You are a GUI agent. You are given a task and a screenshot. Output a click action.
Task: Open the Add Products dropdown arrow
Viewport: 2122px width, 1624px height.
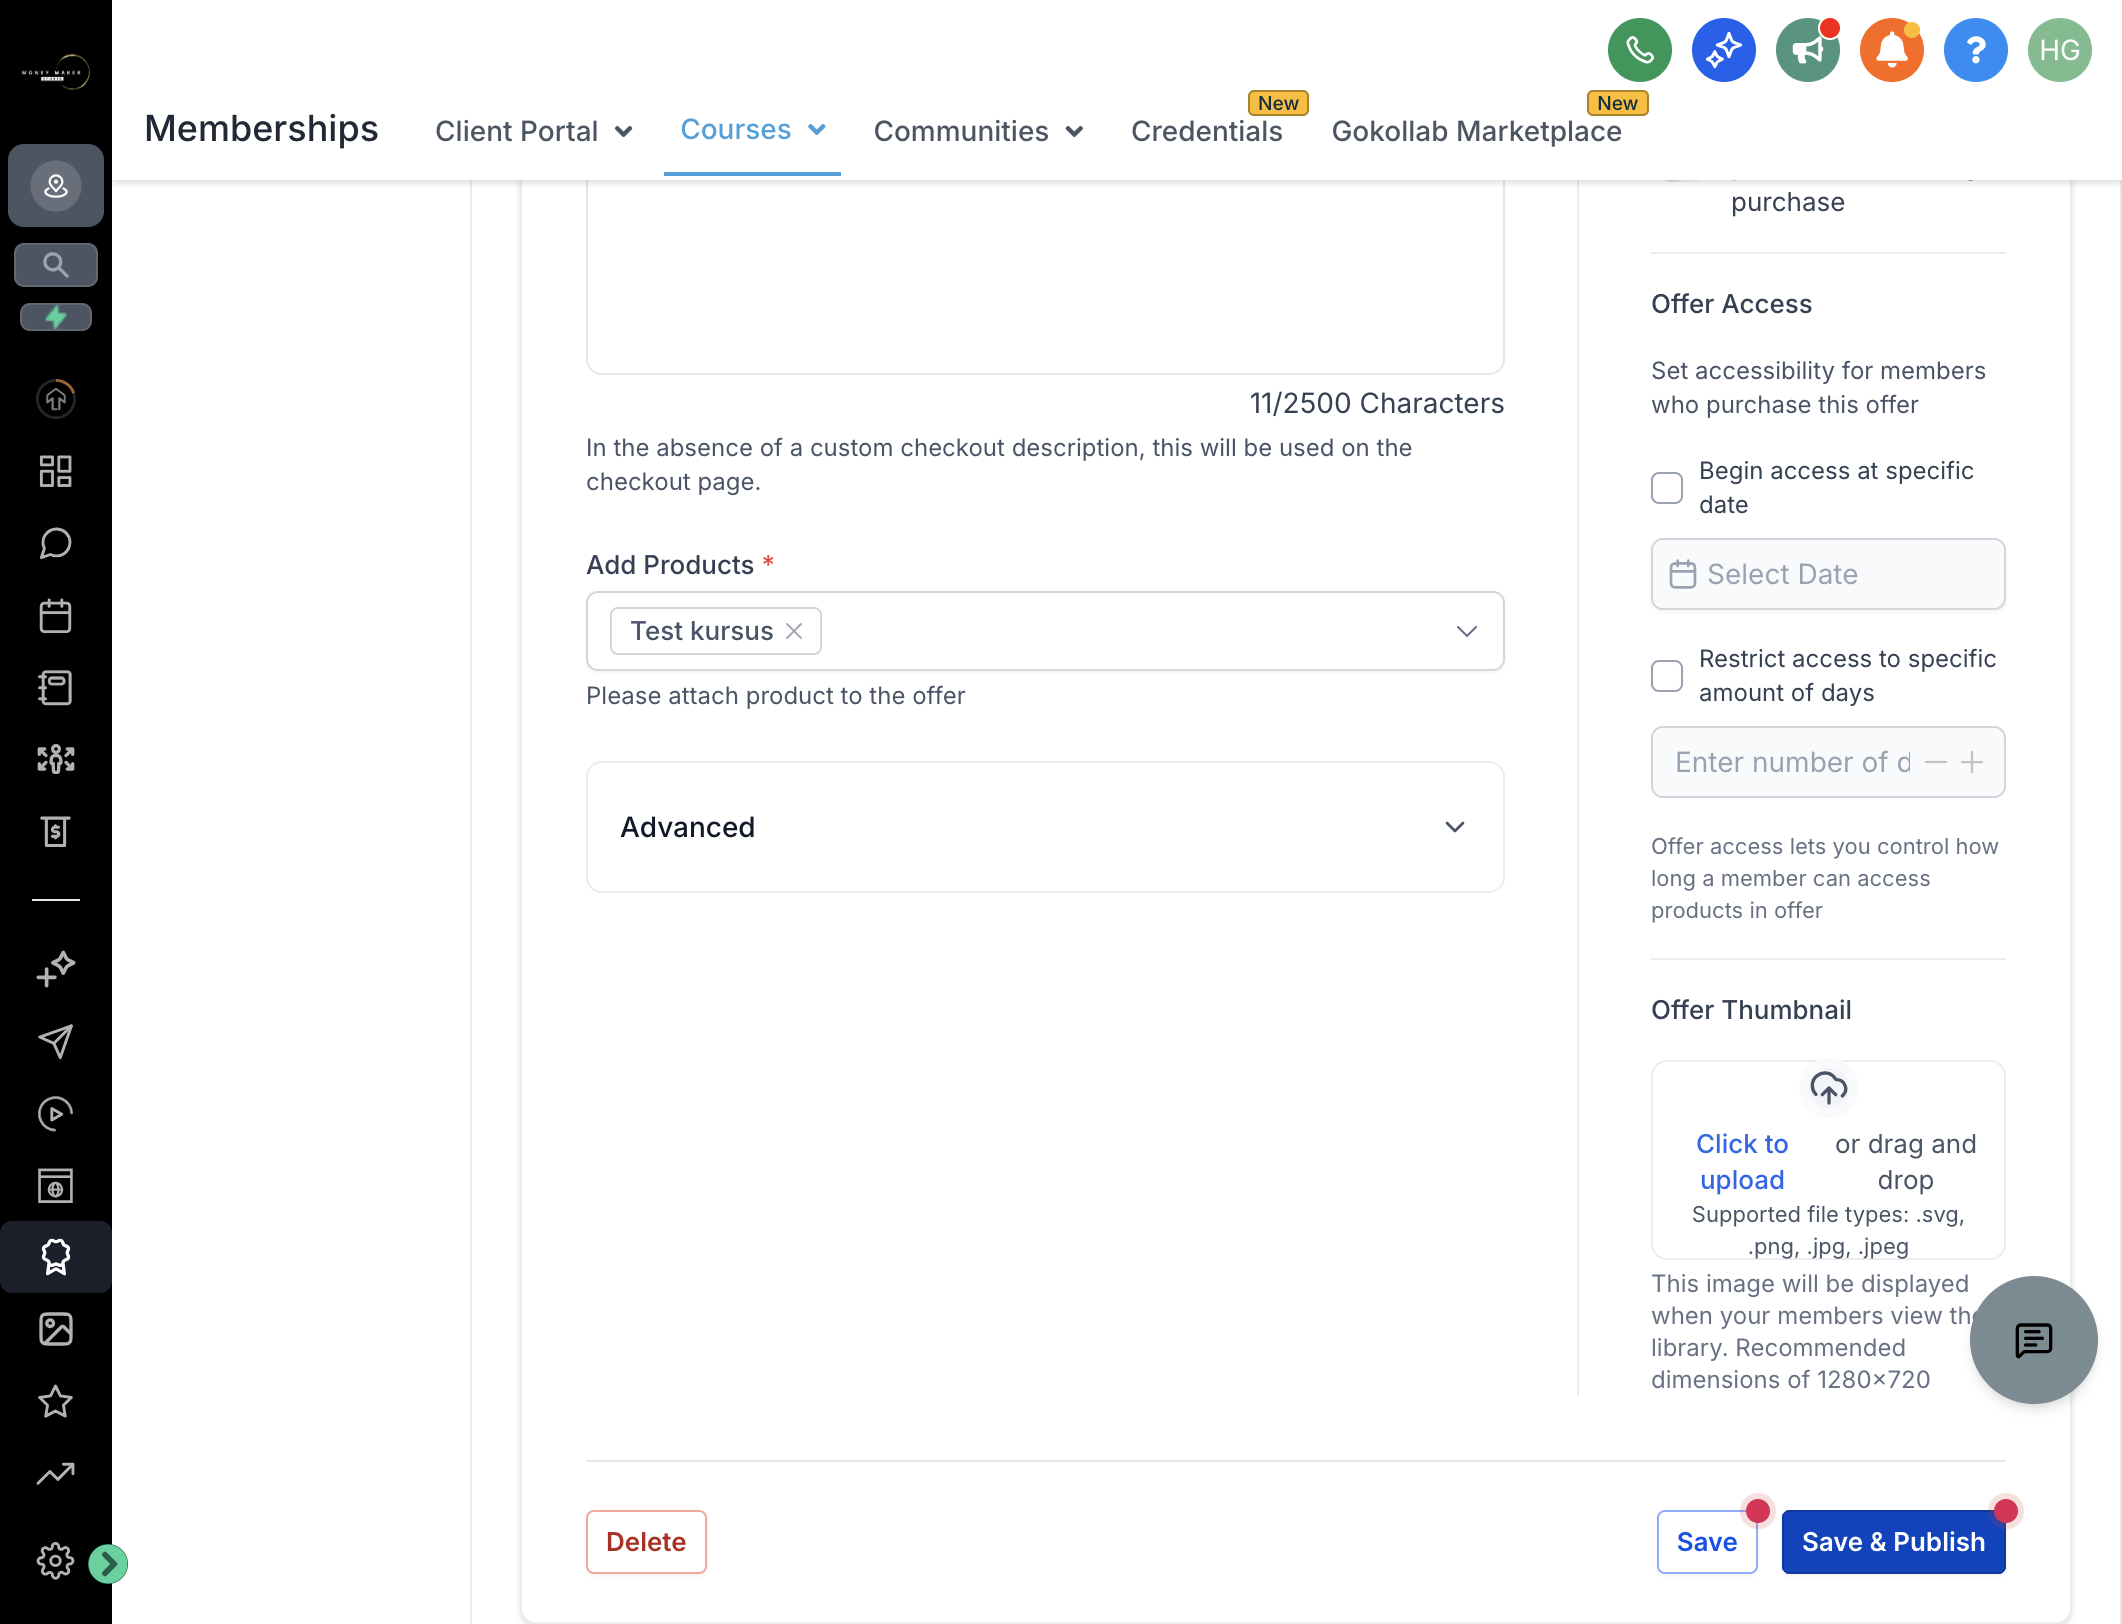click(1466, 631)
